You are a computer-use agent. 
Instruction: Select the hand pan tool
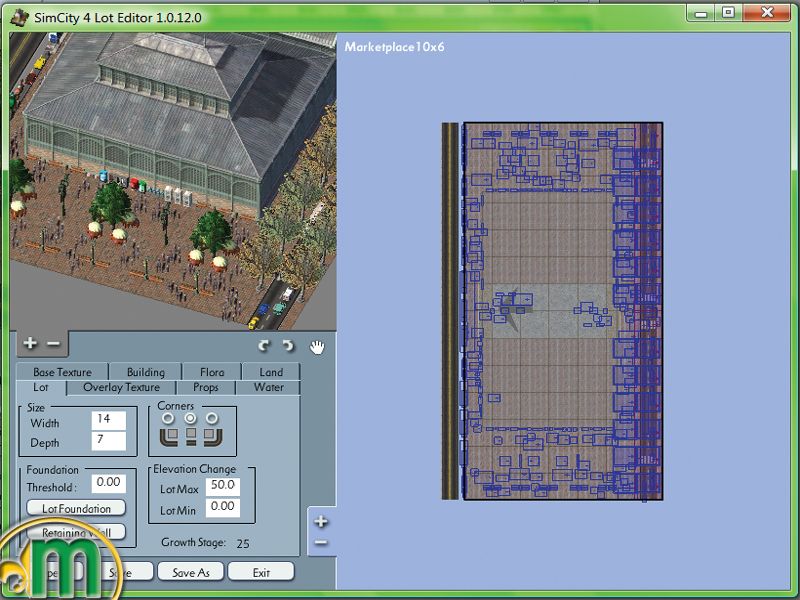tap(317, 347)
